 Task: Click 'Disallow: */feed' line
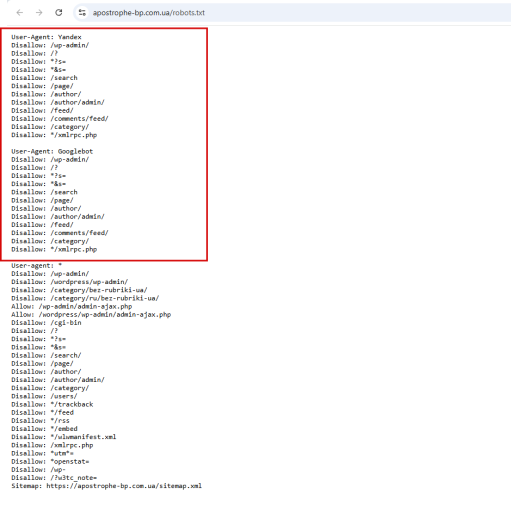[42, 413]
